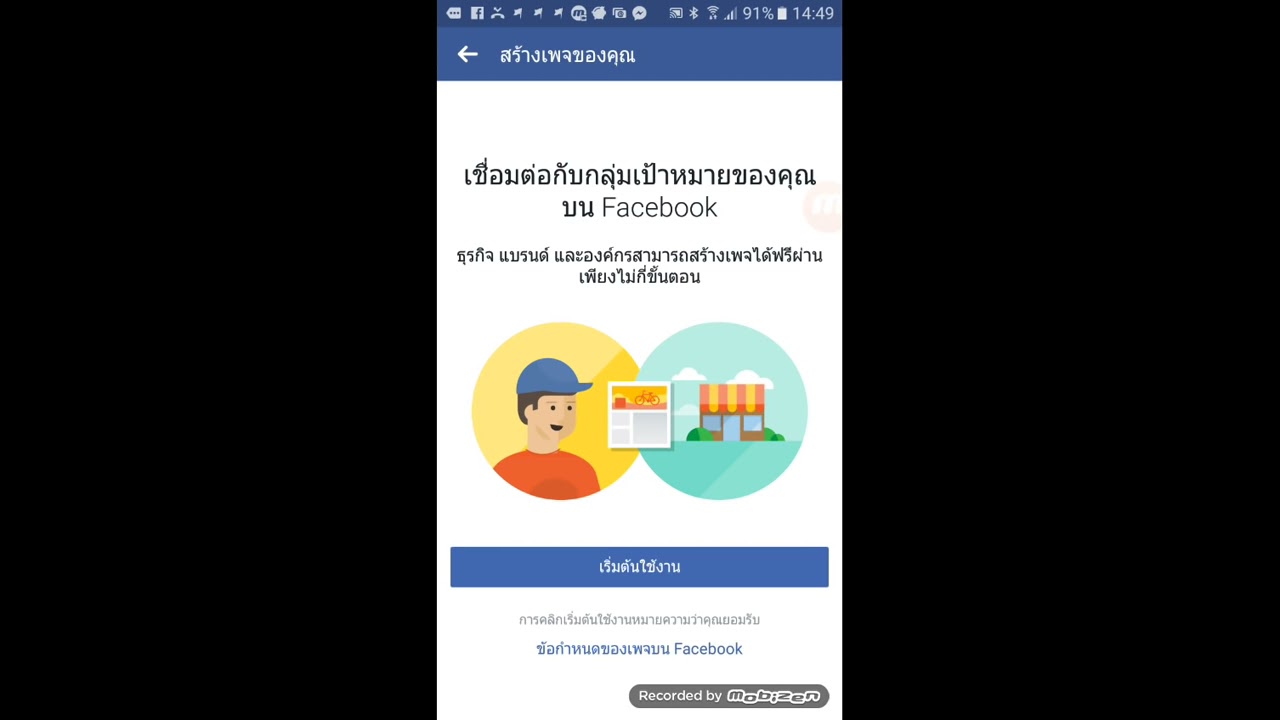The height and width of the screenshot is (720, 1280).
Task: Tap the Wi-Fi status icon
Action: (713, 13)
